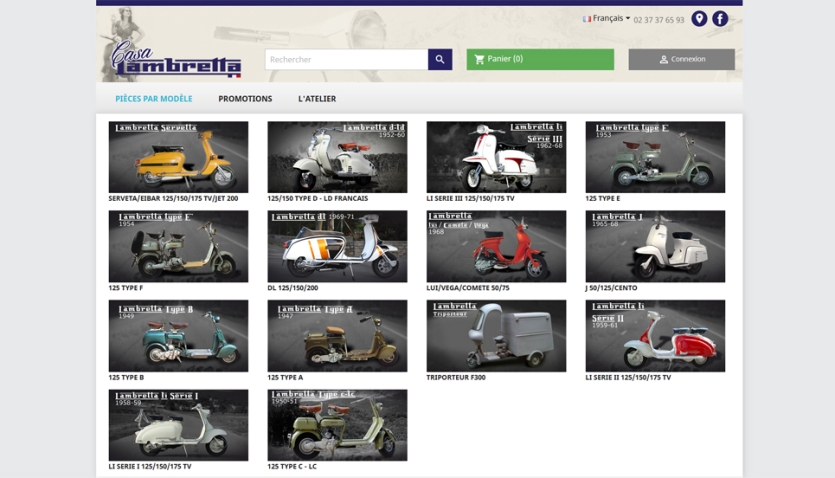835x478 pixels.
Task: Select the Li Serie II 1959-61 thumbnail
Action: click(655, 336)
